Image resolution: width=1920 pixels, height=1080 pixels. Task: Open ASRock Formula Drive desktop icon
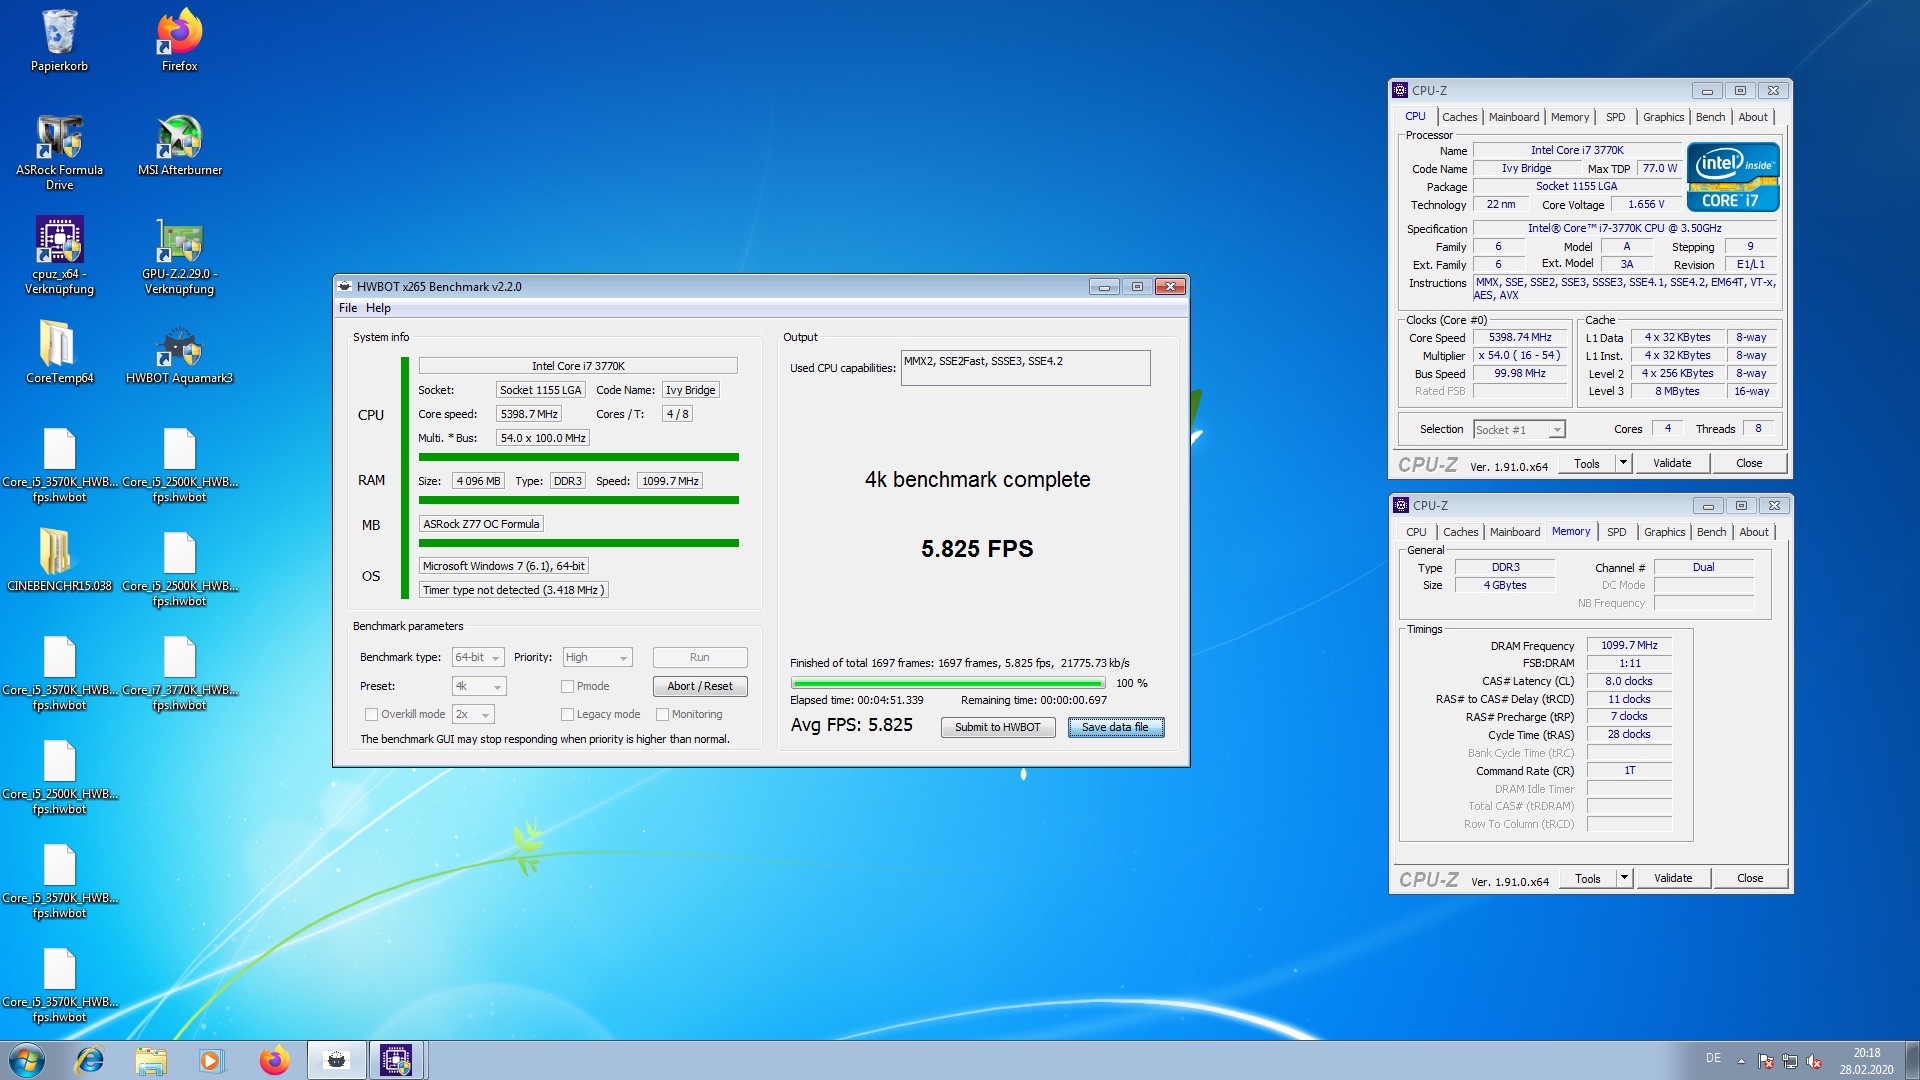59,152
